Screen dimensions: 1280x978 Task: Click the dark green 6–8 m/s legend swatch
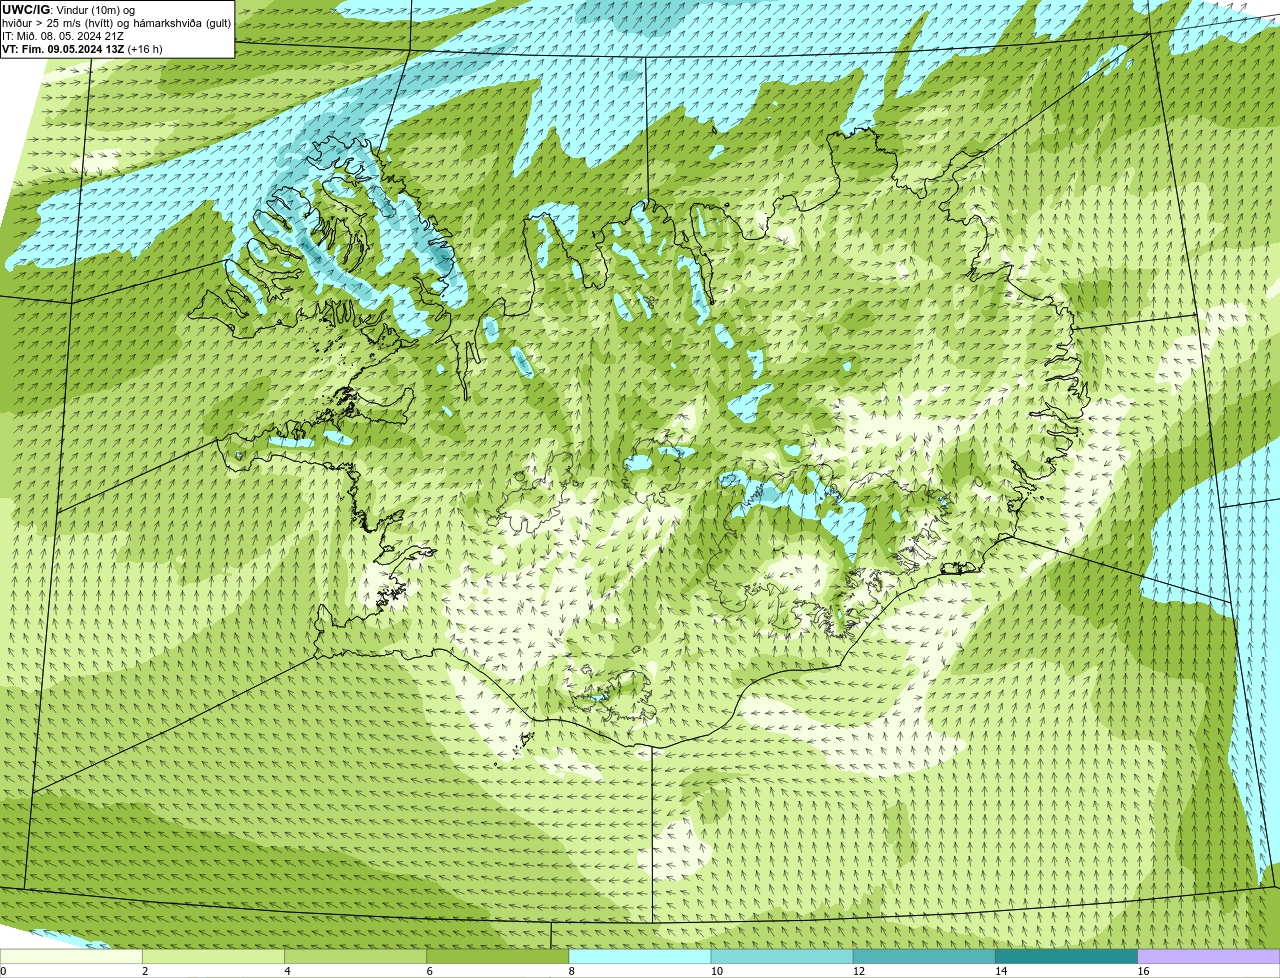pos(498,956)
